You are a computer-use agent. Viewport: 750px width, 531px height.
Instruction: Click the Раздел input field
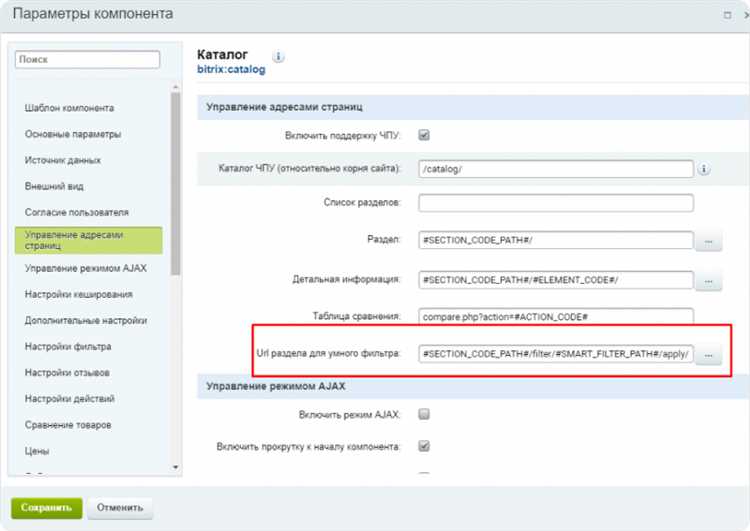(556, 240)
